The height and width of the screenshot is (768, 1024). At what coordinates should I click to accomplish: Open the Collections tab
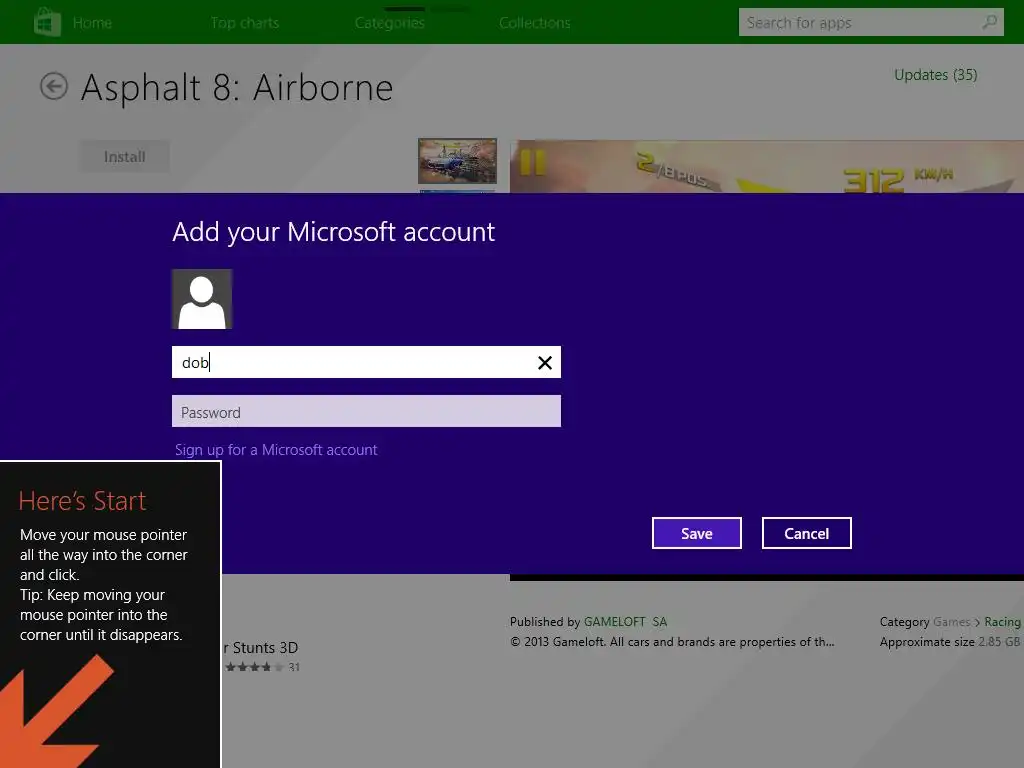click(535, 23)
